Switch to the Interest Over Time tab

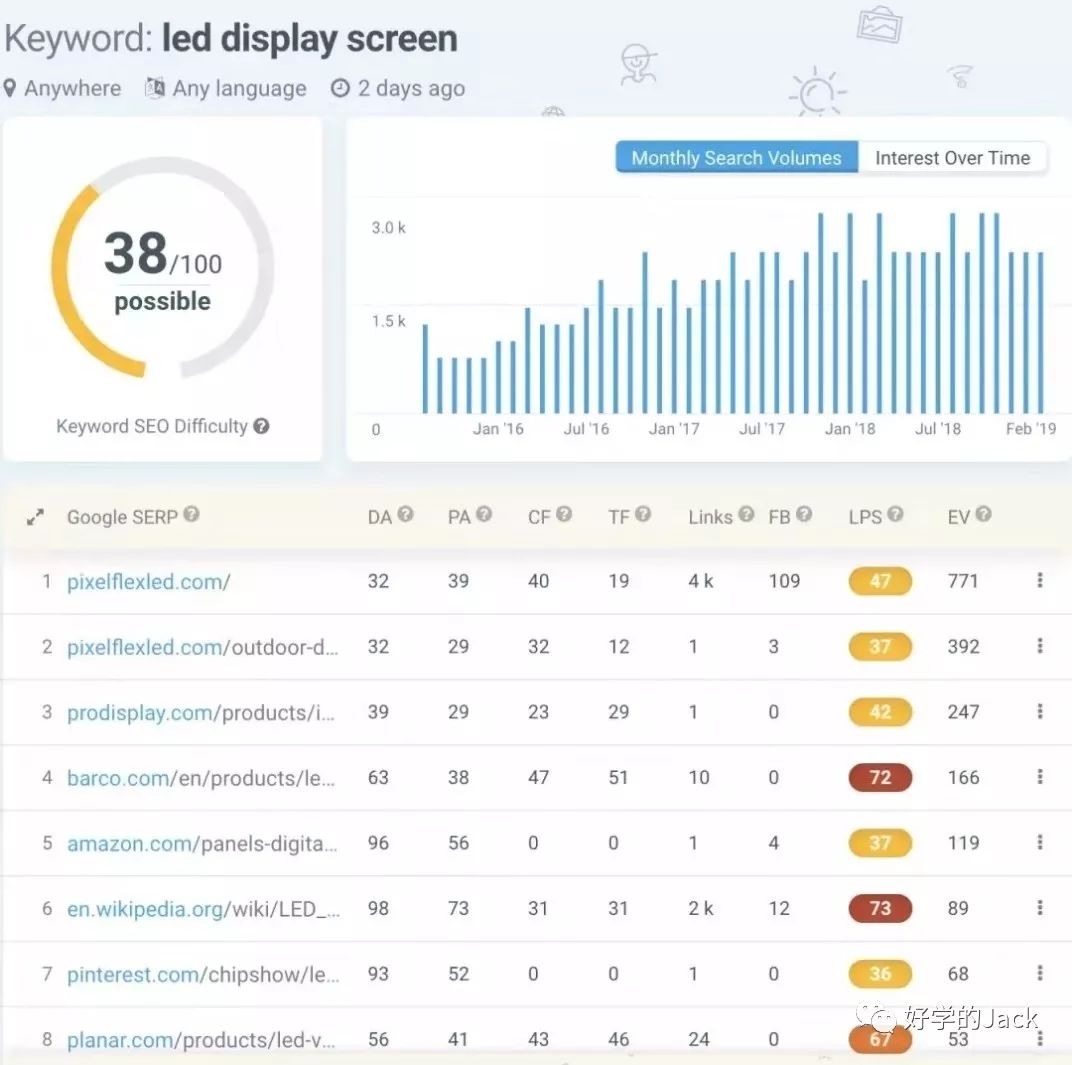click(952, 157)
